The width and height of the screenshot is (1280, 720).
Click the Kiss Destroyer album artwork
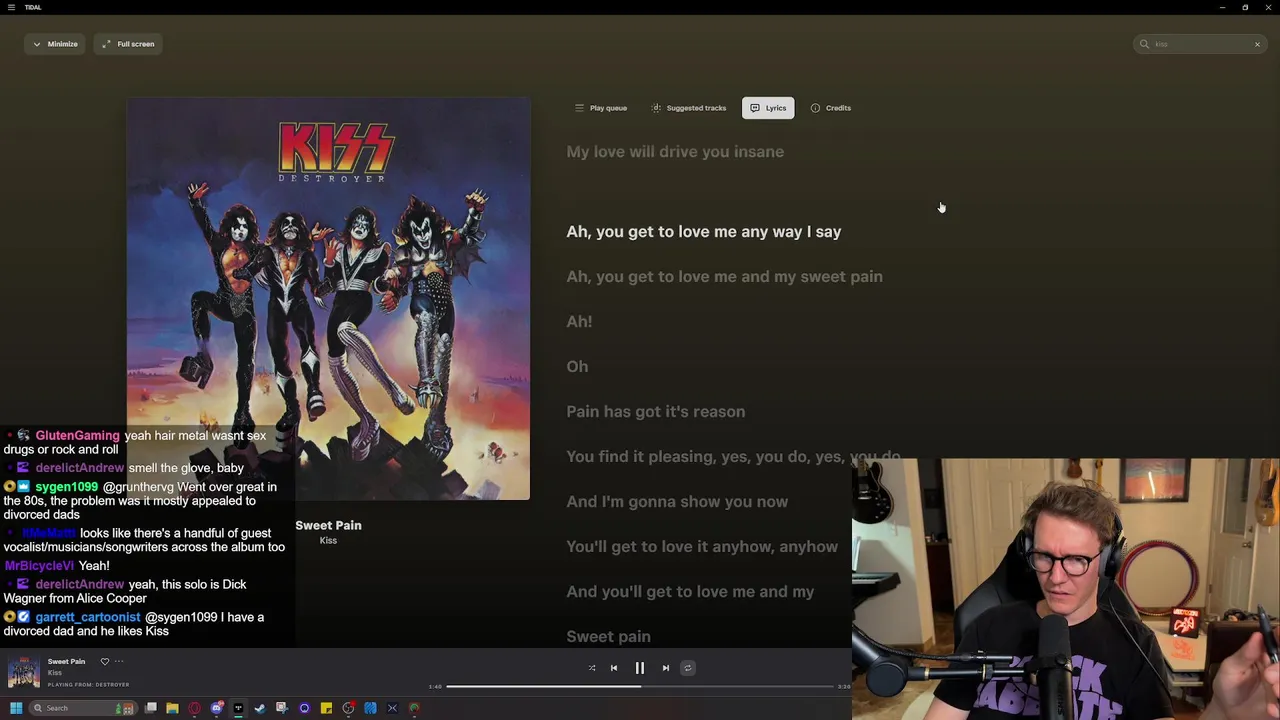[328, 298]
